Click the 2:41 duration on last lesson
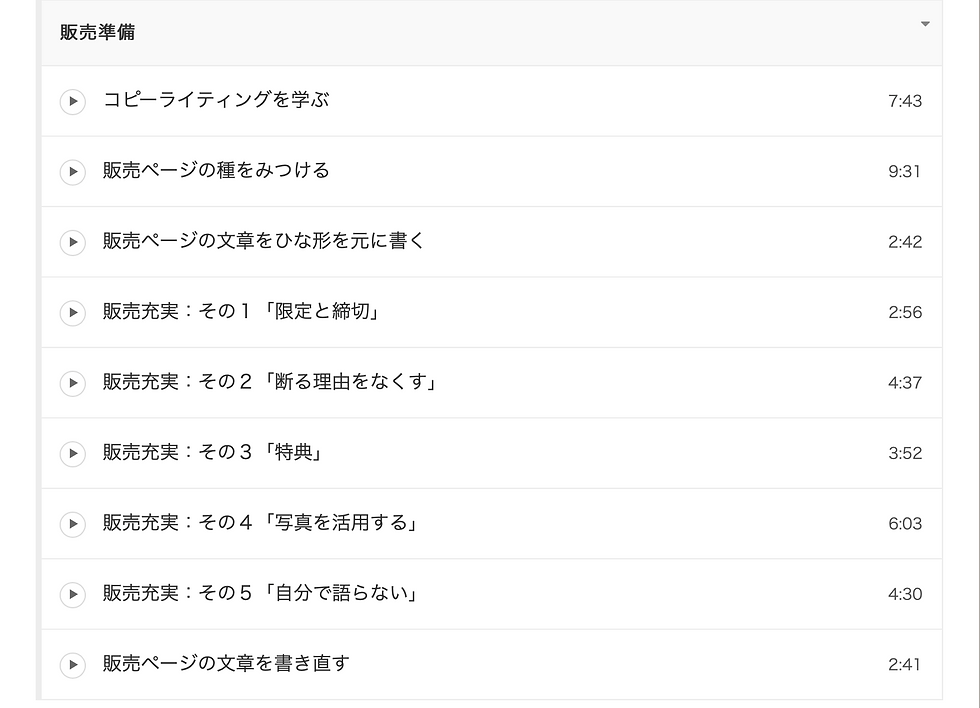Viewport: 980px width, 708px height. point(905,665)
